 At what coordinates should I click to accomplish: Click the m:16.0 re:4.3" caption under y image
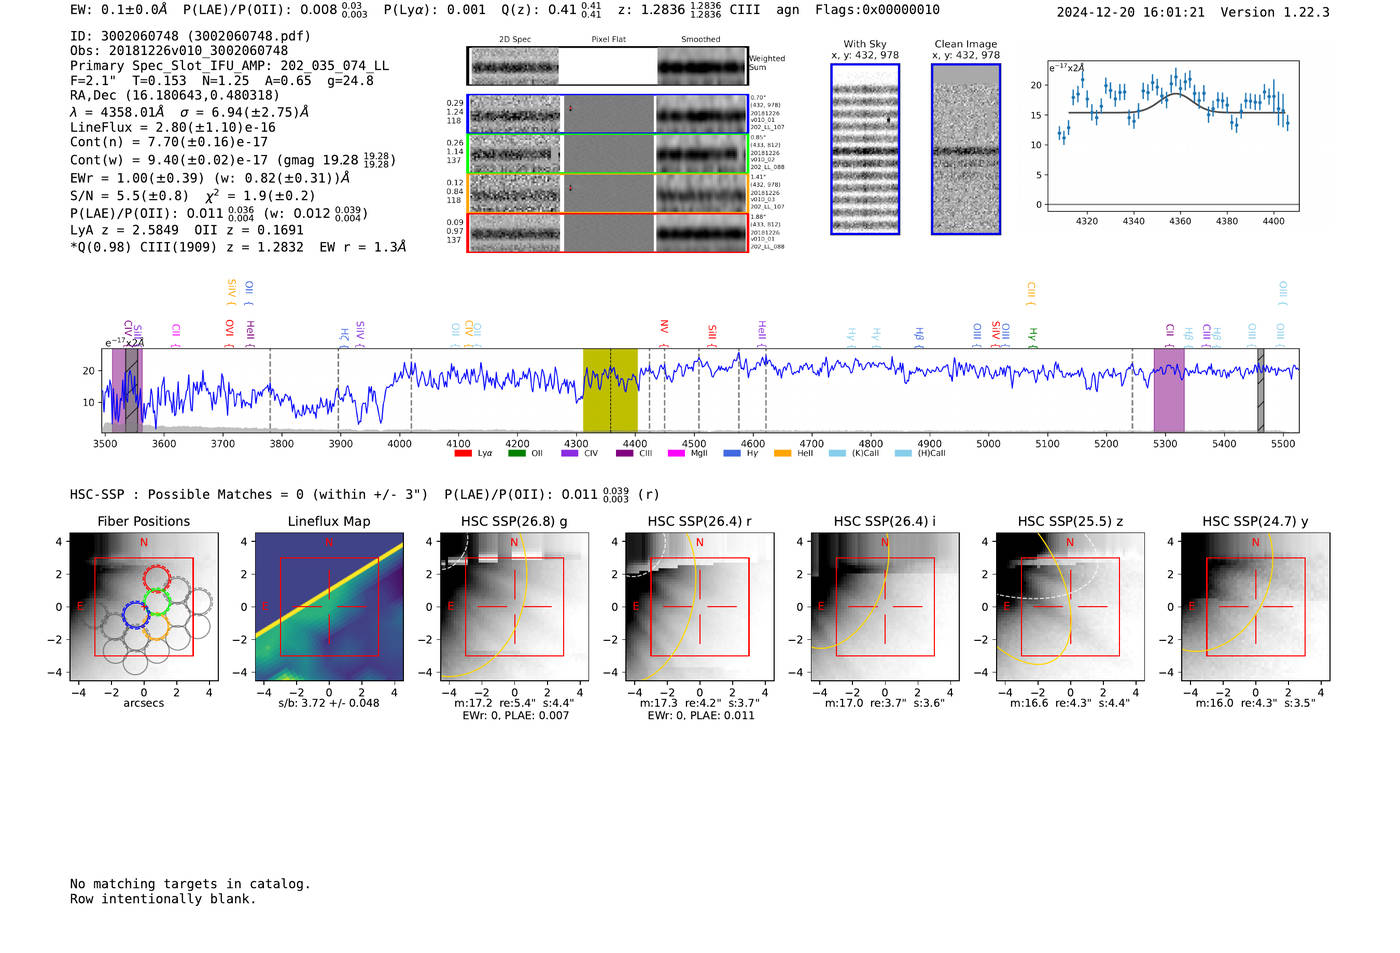[x=1256, y=703]
